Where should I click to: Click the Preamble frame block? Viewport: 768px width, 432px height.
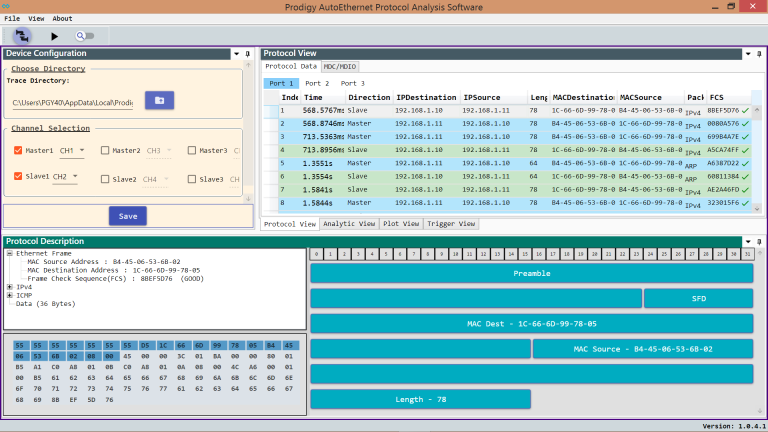coord(531,273)
